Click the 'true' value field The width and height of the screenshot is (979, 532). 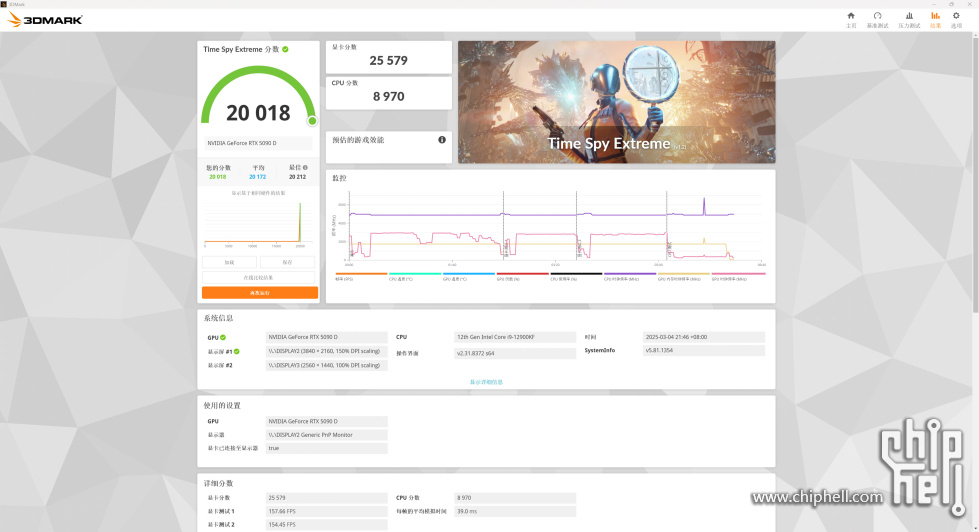tap(327, 448)
